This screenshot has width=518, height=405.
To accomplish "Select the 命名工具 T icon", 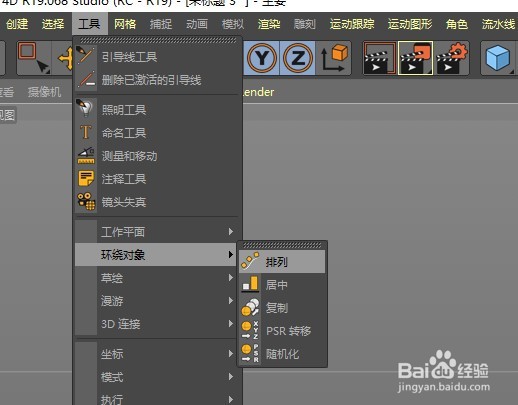I will point(86,132).
